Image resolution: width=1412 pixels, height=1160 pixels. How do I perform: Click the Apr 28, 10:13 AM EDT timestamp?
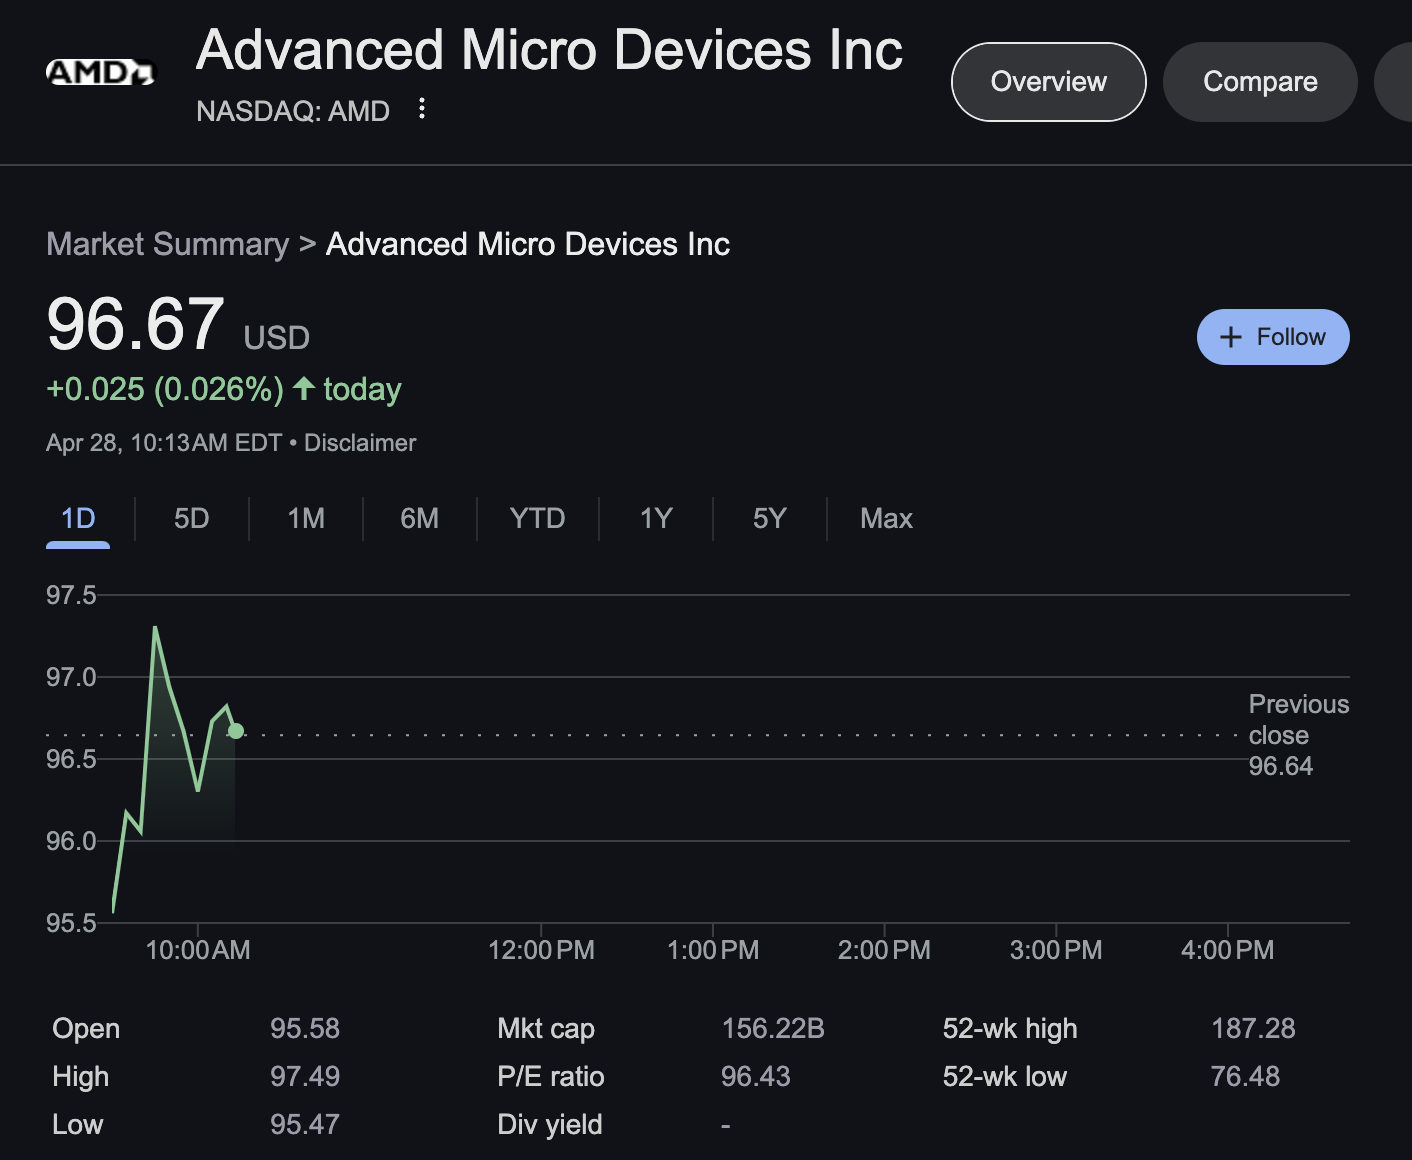tap(164, 443)
